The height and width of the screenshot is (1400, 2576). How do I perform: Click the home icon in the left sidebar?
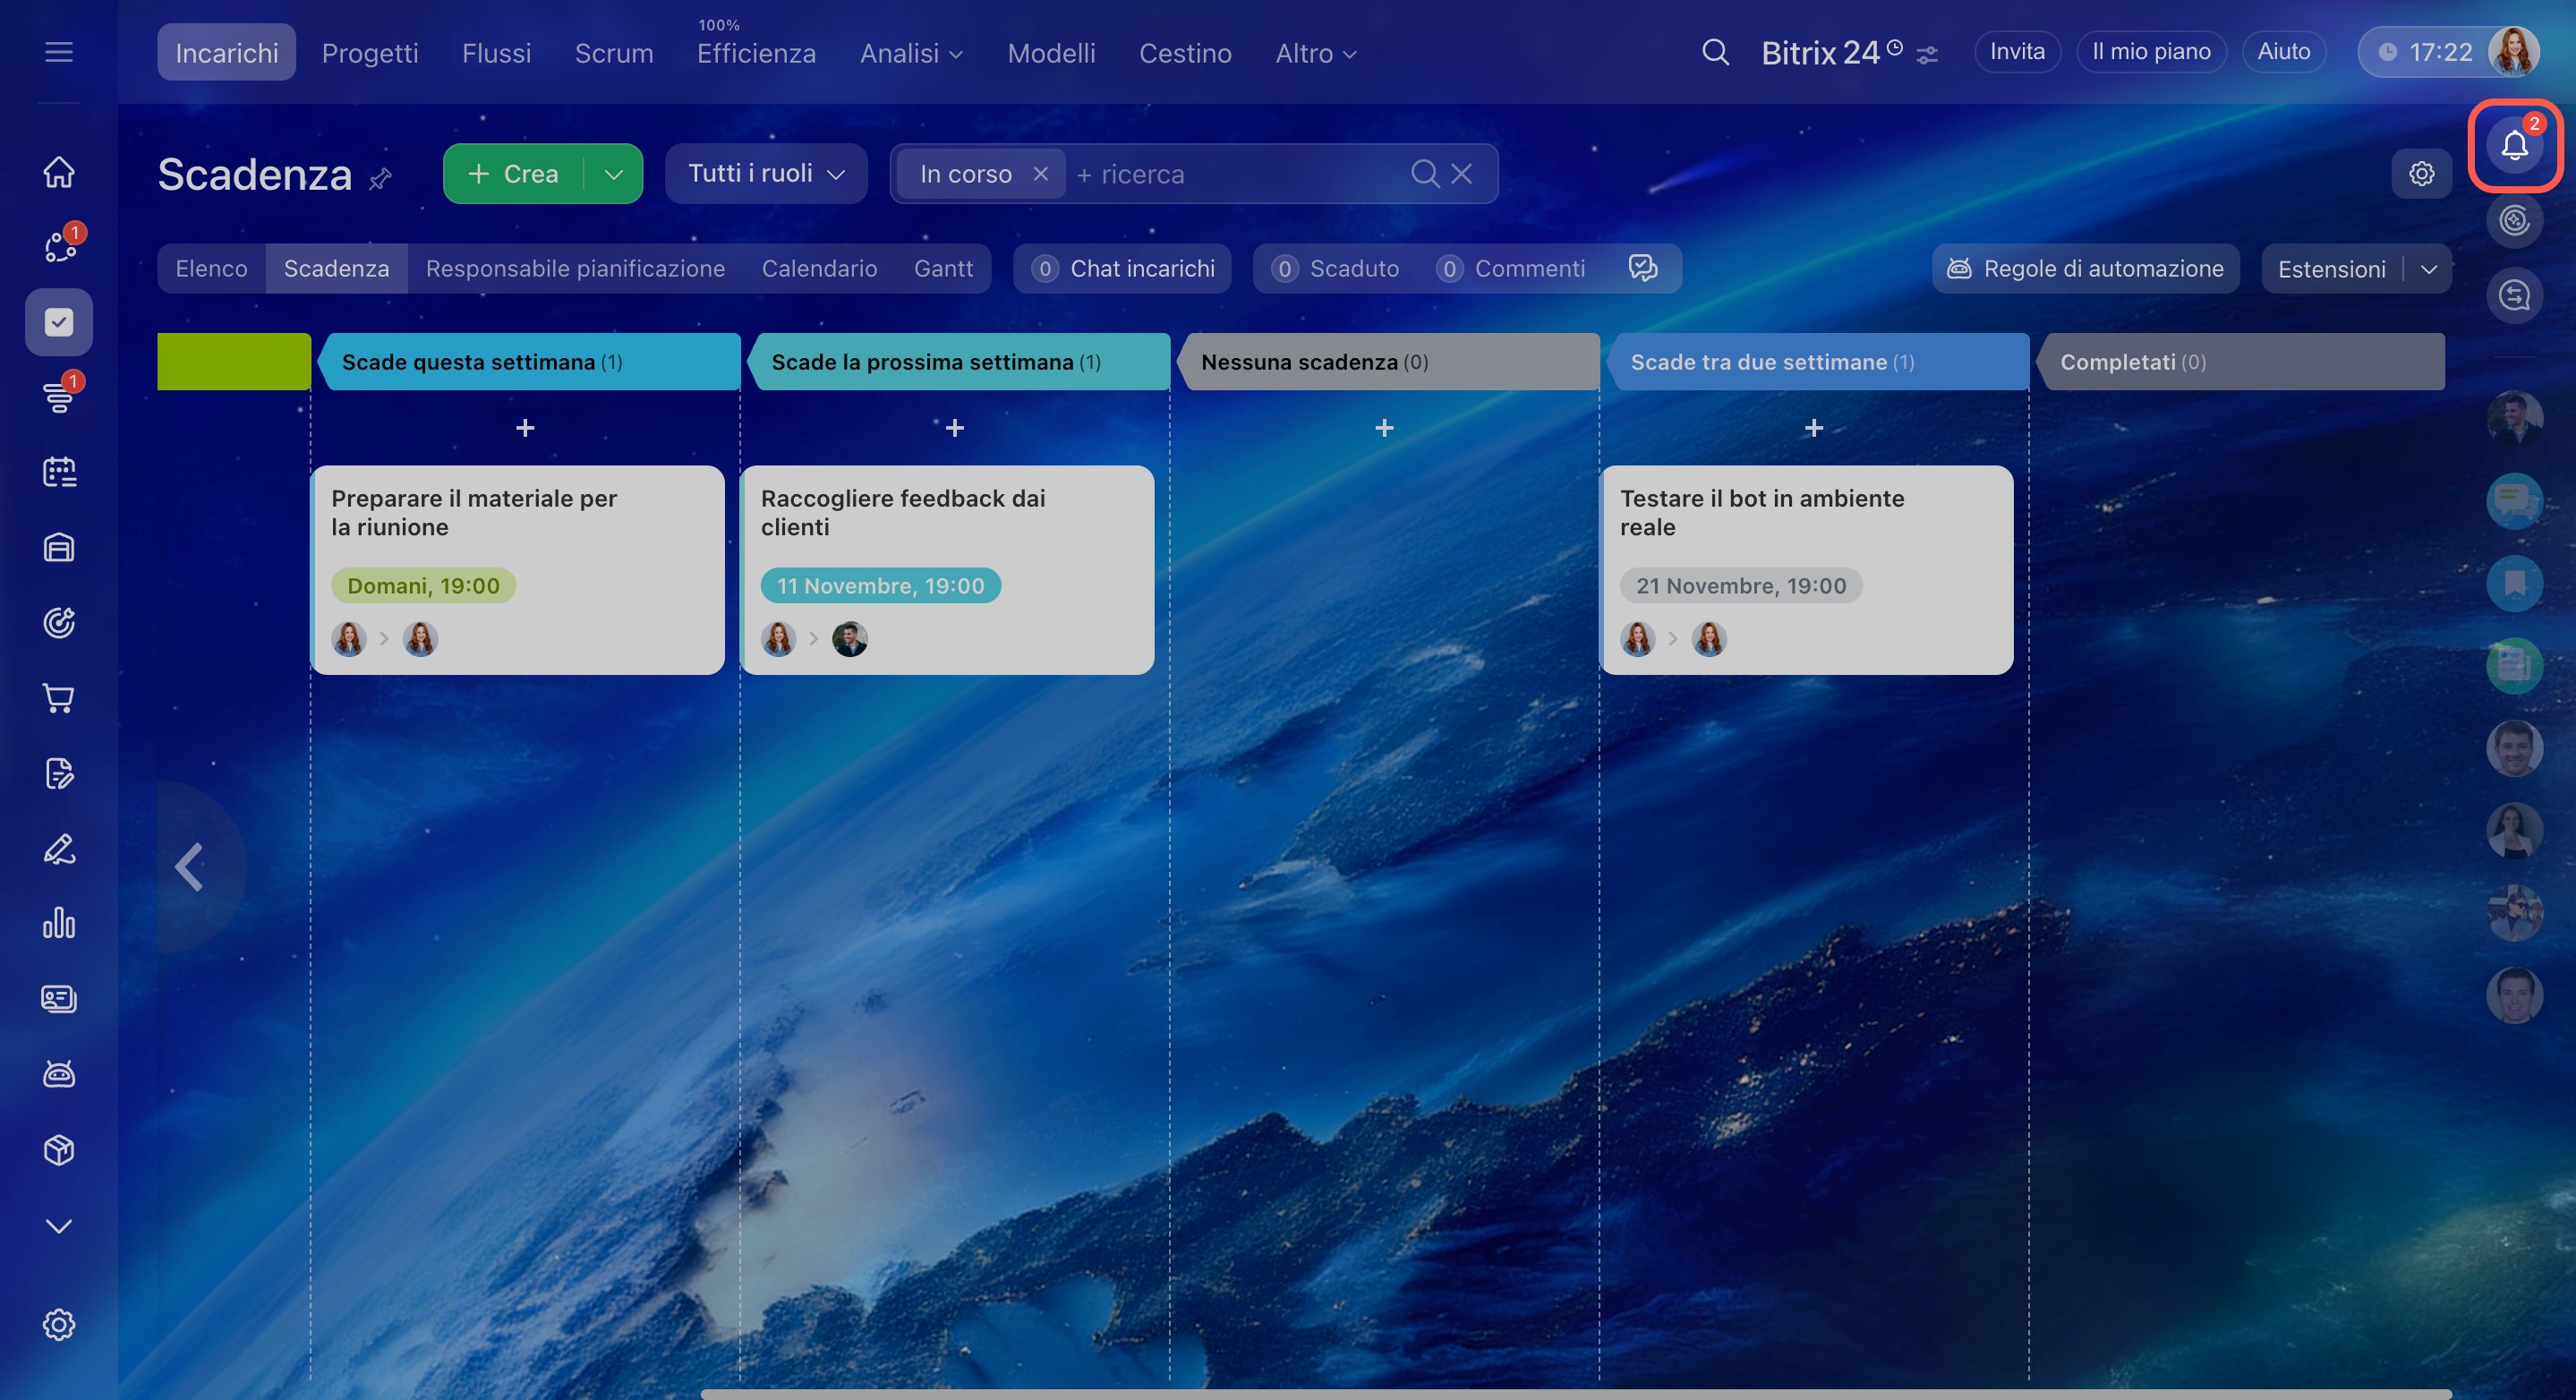[x=59, y=172]
